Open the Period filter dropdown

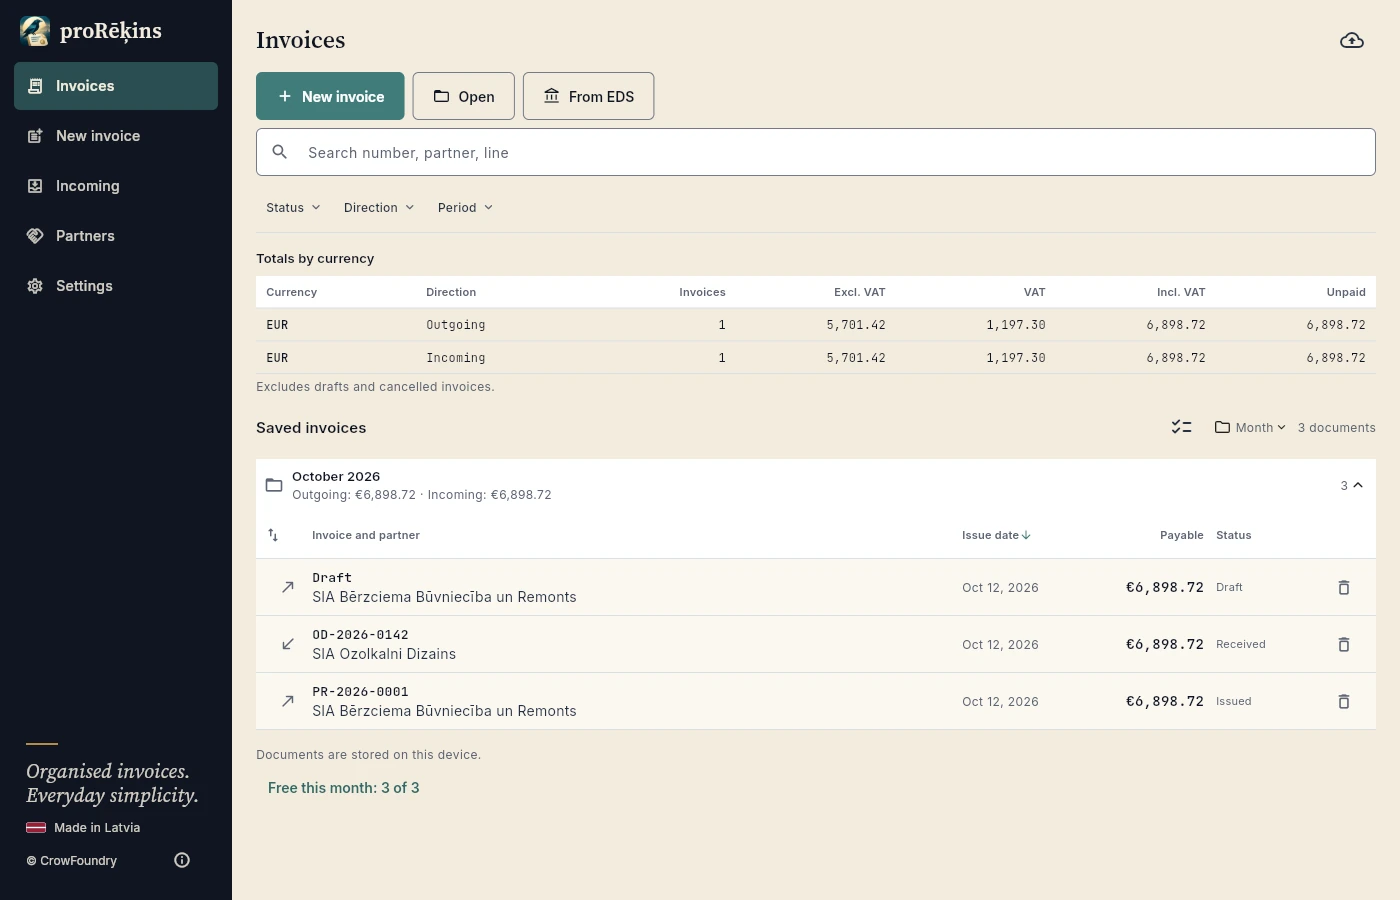tap(465, 208)
